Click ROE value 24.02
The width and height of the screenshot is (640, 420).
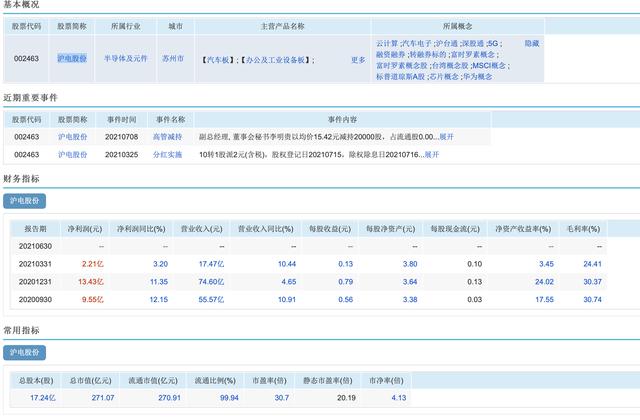[x=544, y=282]
